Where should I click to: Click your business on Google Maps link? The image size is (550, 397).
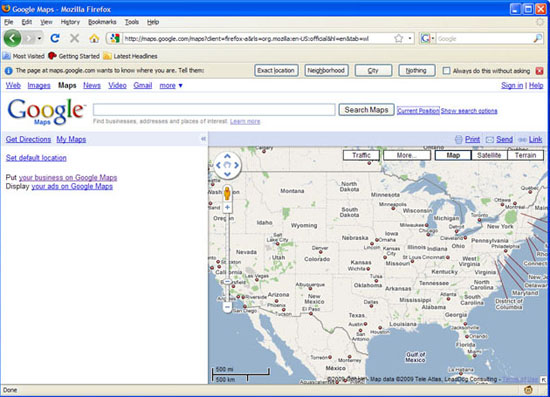(x=68, y=178)
